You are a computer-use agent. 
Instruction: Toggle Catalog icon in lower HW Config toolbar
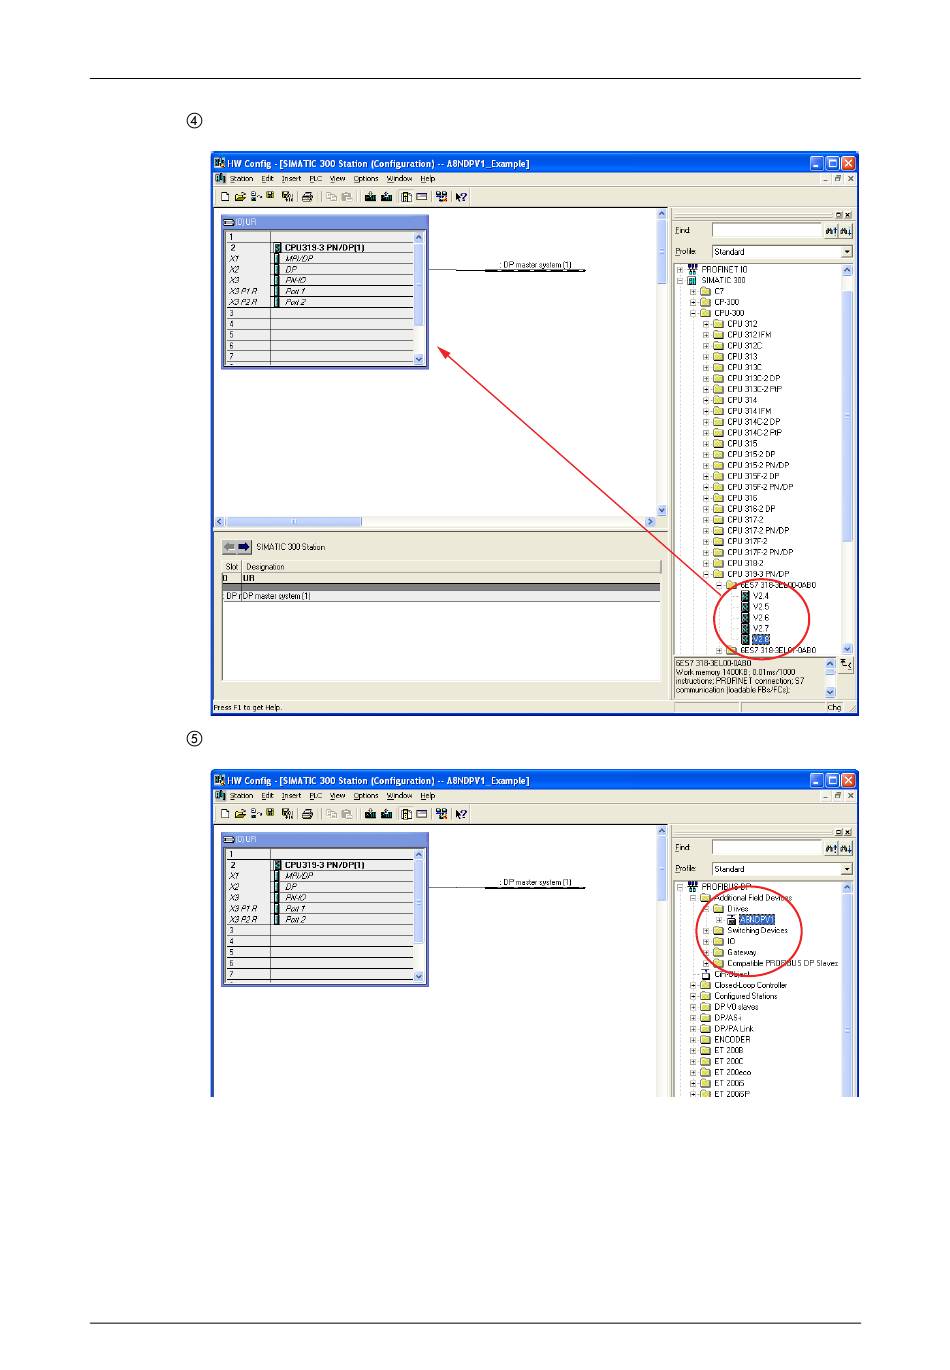click(406, 814)
